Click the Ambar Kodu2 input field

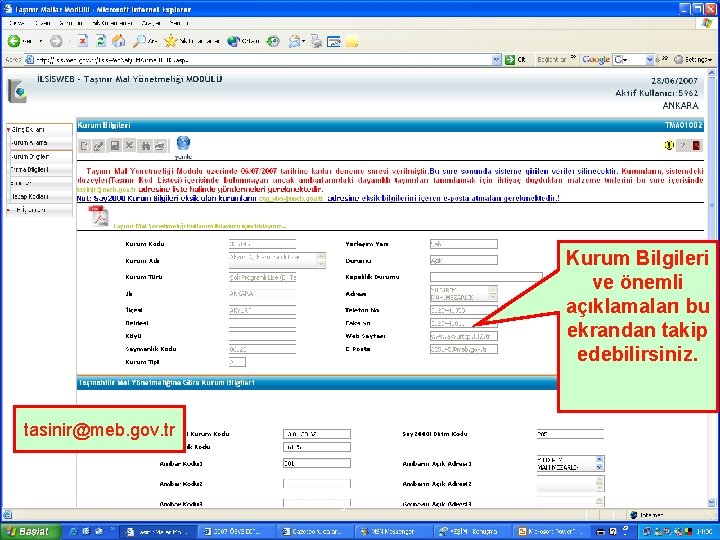click(317, 484)
